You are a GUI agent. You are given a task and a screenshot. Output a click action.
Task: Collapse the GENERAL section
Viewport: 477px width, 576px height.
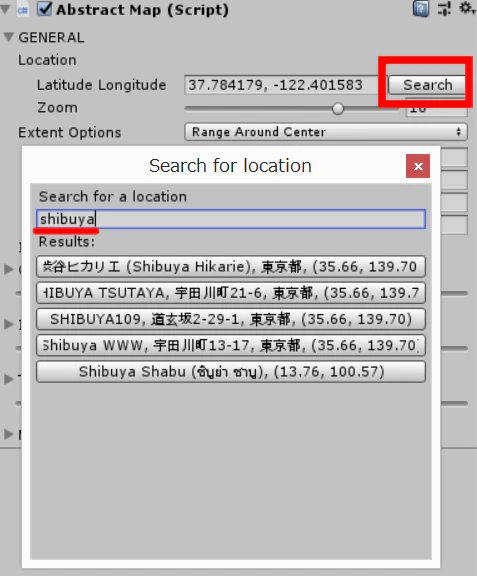point(8,37)
